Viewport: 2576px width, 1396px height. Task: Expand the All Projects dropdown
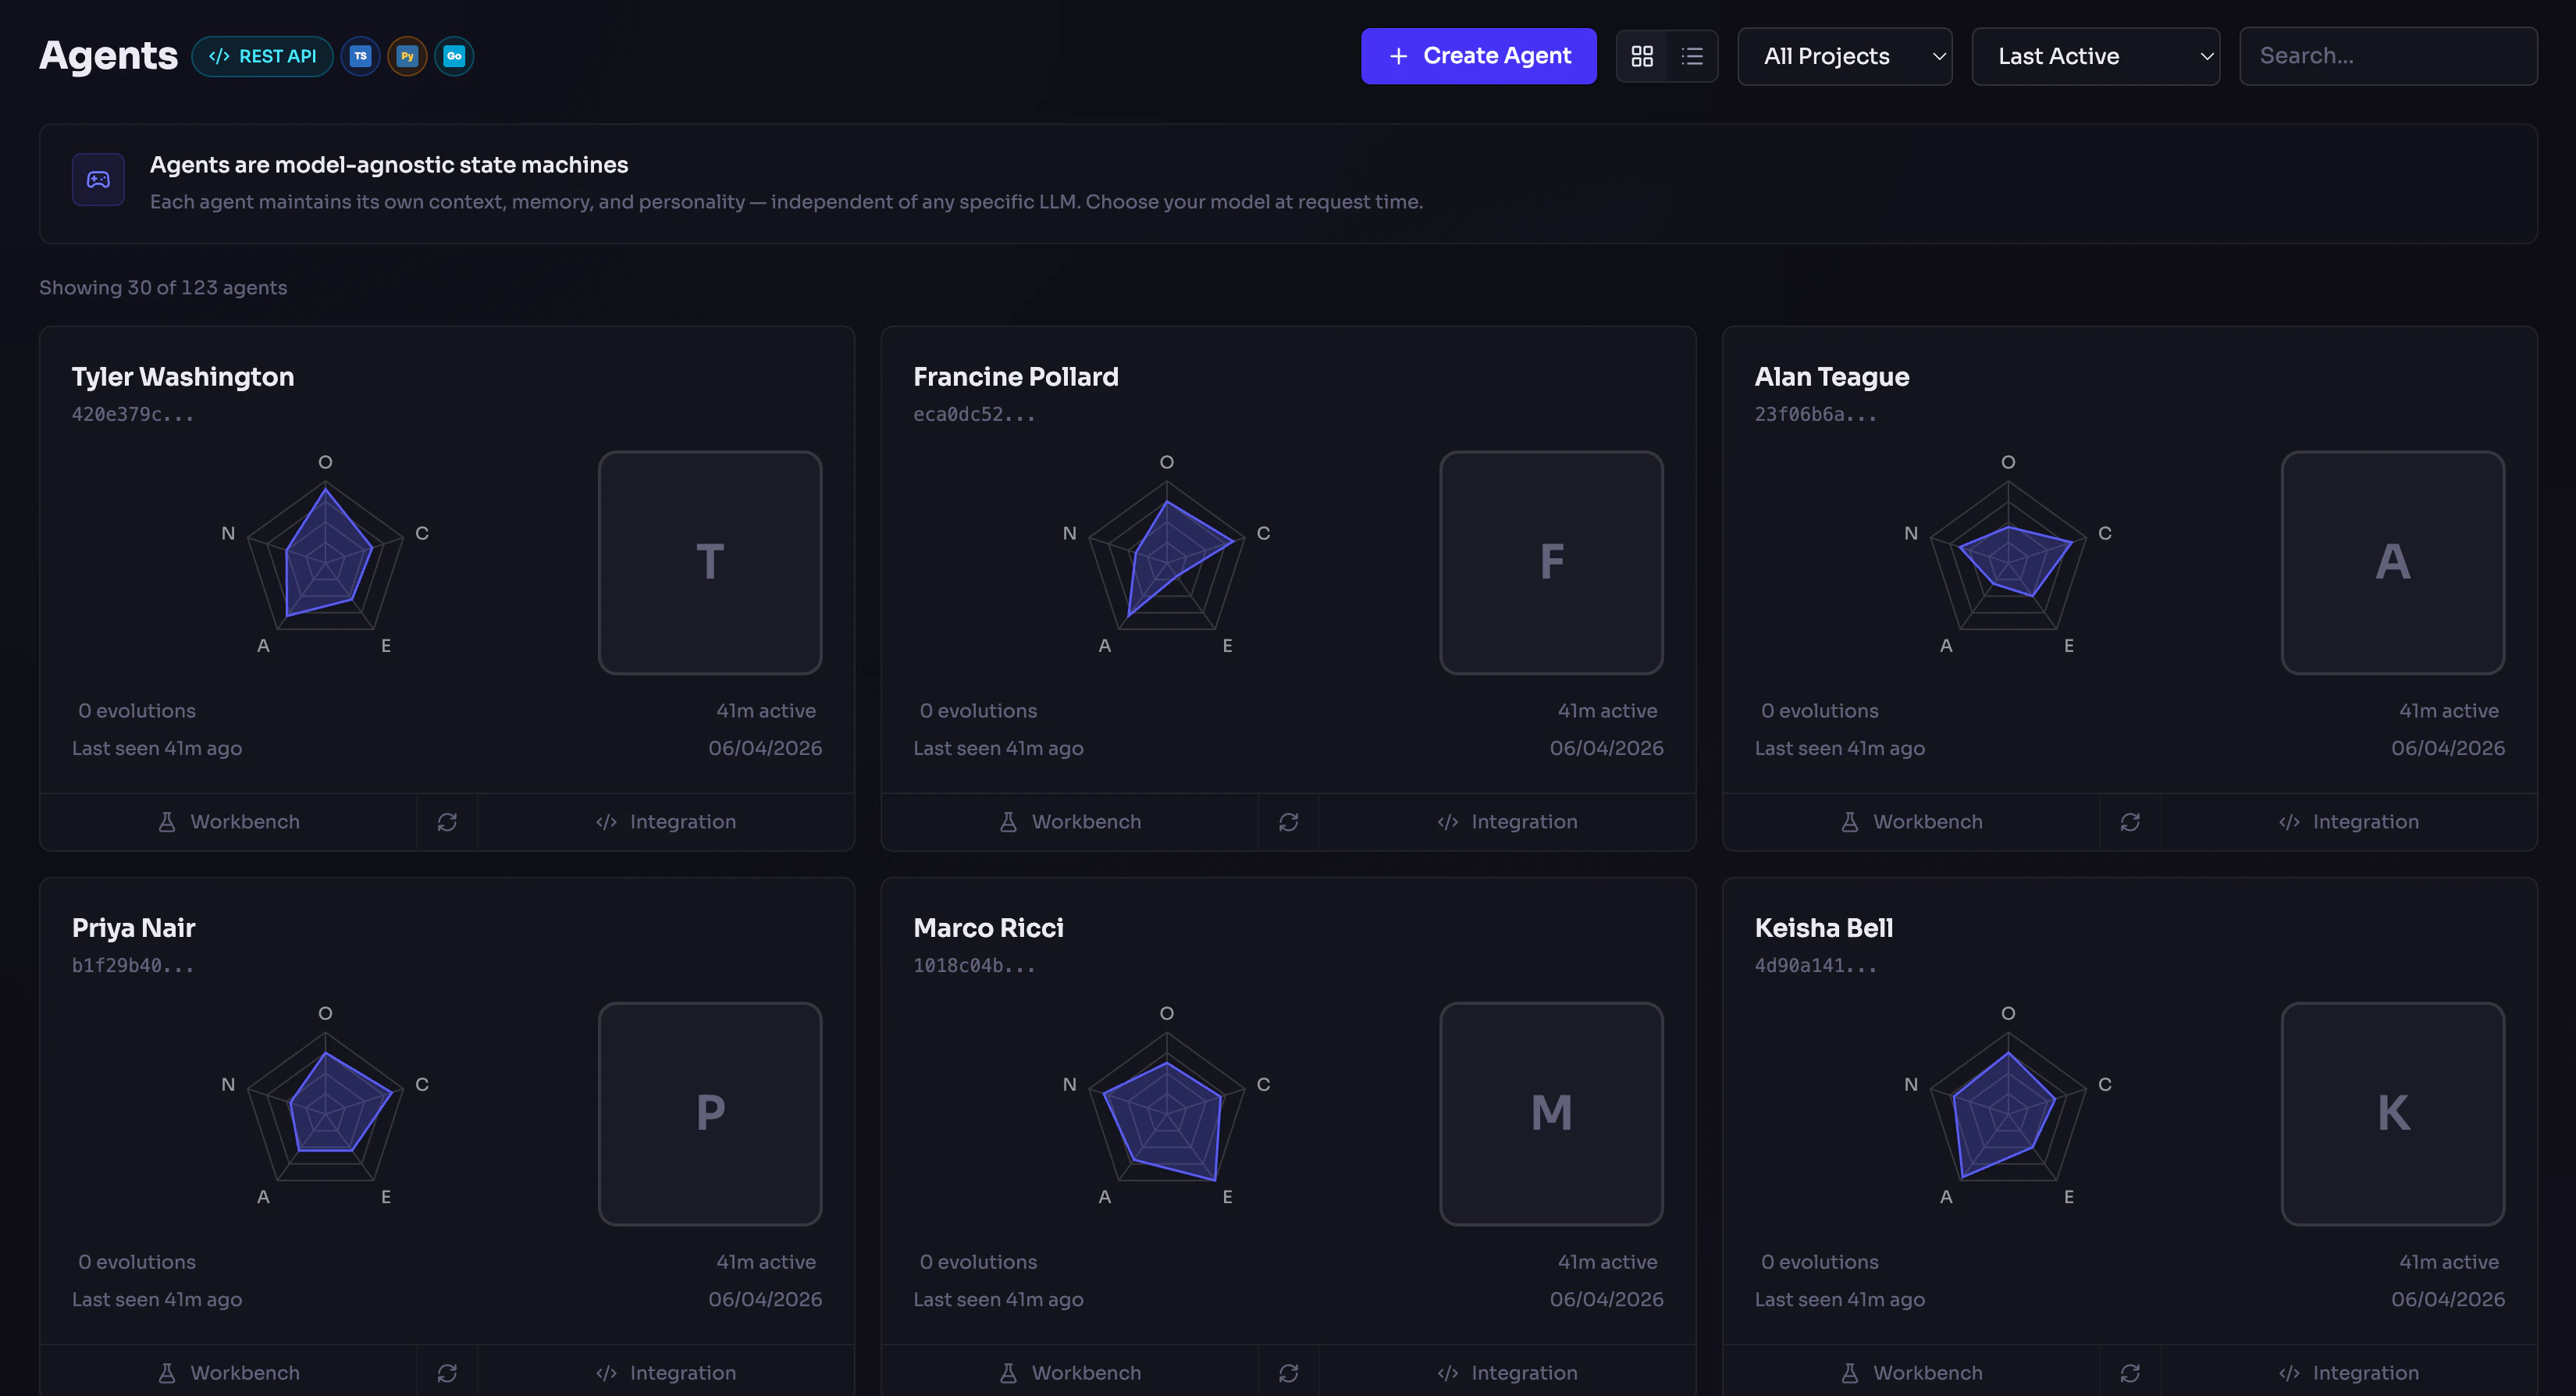click(1844, 56)
